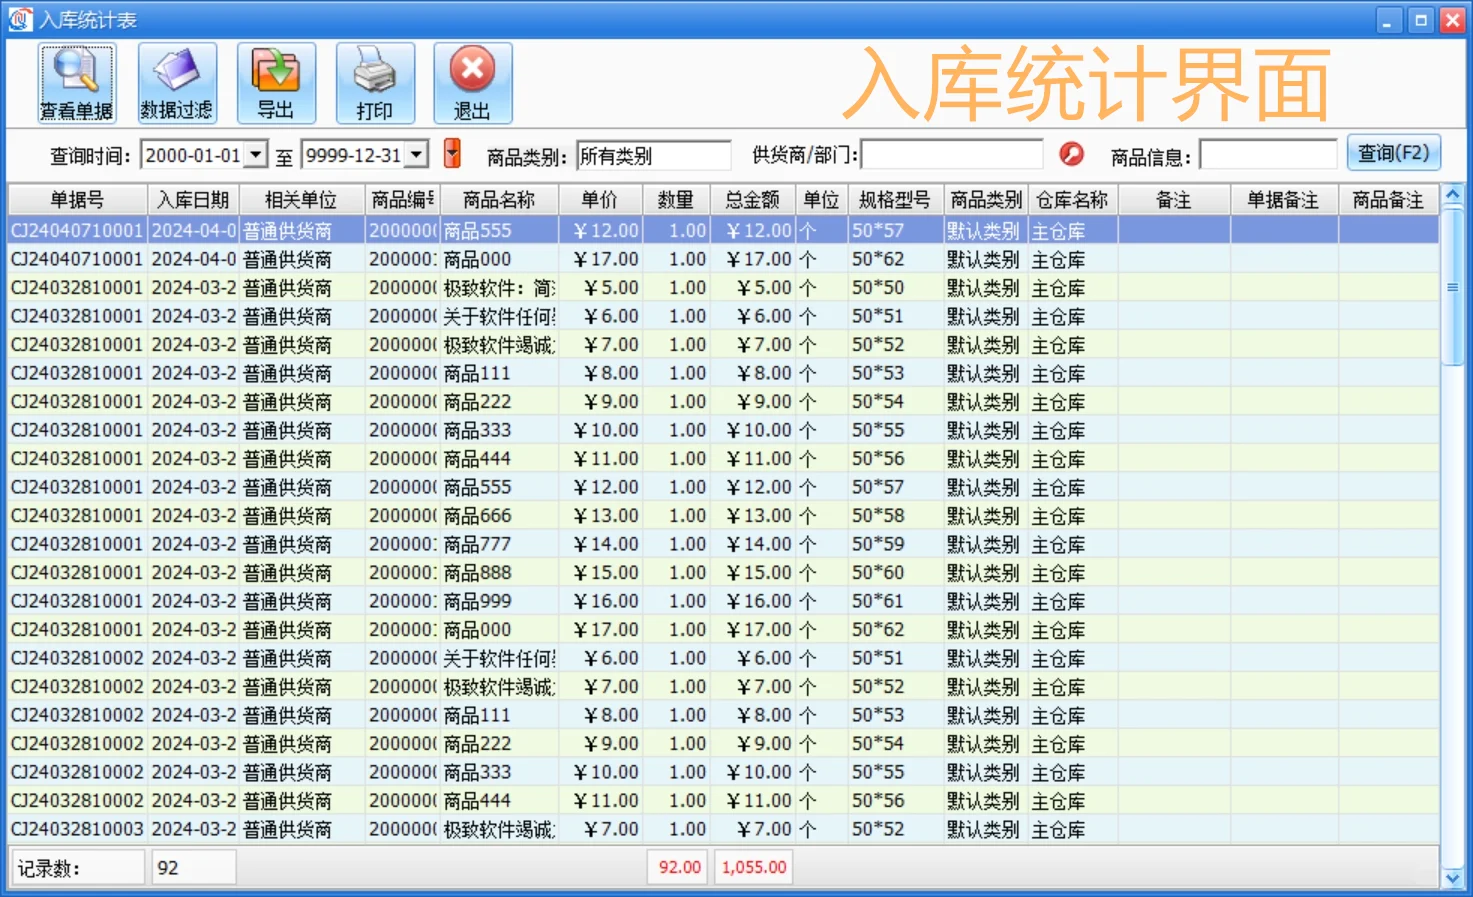The height and width of the screenshot is (897, 1473).
Task: Activate the 打印 print icon
Action: (375, 82)
